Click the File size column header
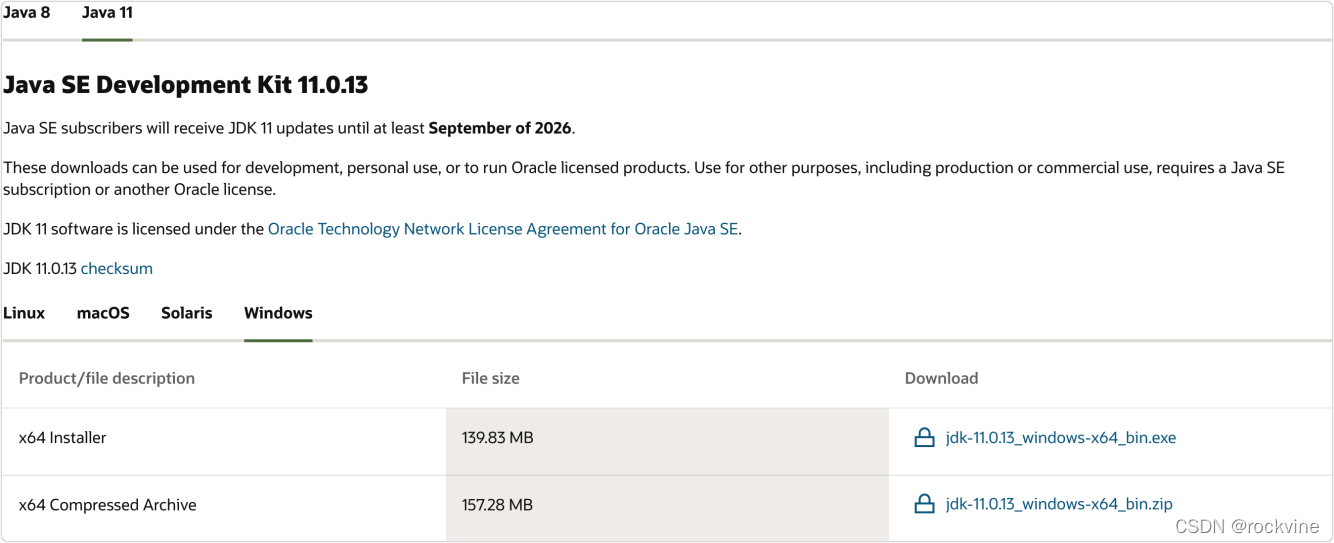The image size is (1334, 543). pos(490,378)
